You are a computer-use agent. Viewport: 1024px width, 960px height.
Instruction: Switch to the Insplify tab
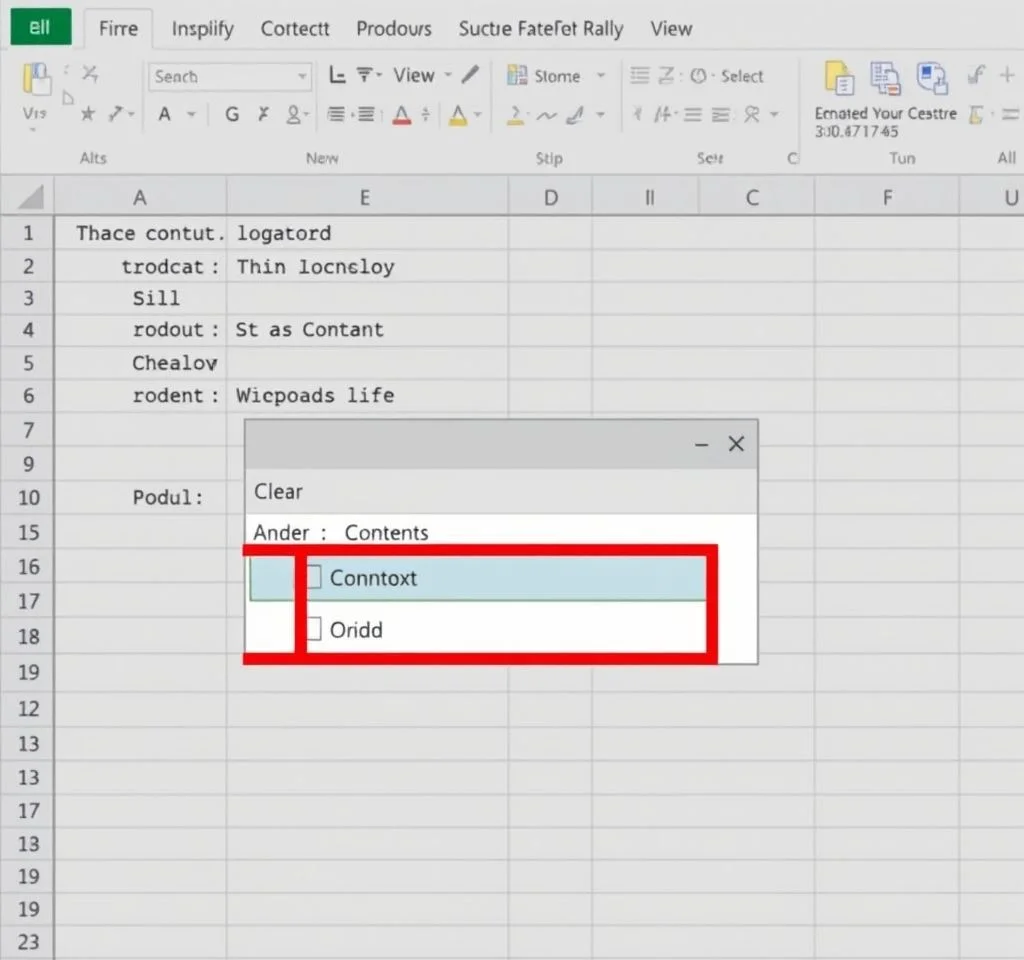[202, 29]
